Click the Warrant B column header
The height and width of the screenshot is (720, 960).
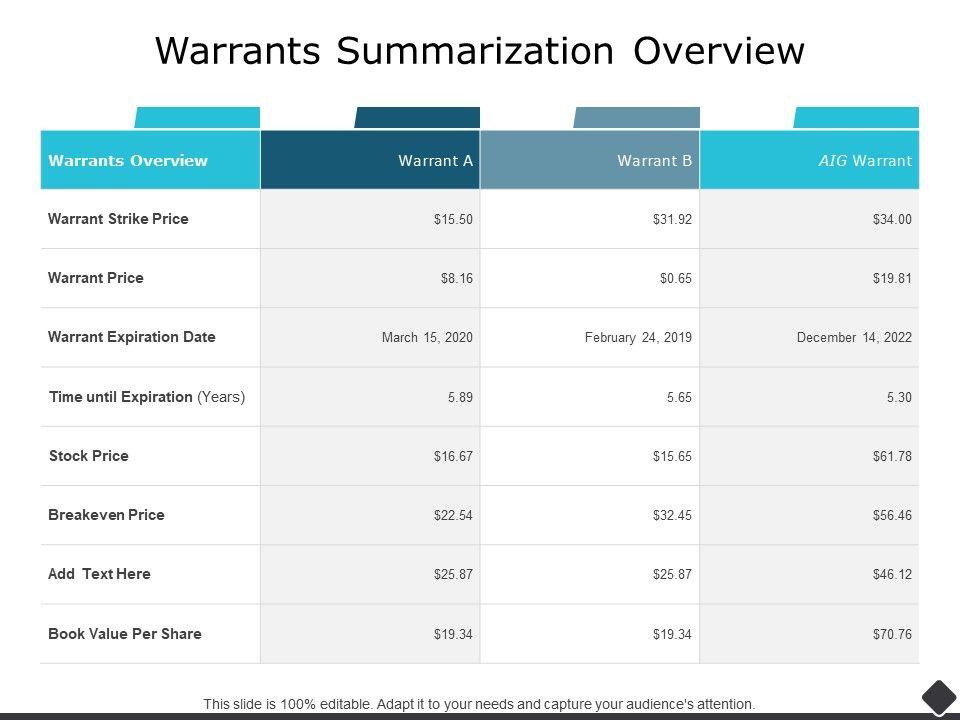[x=654, y=160]
